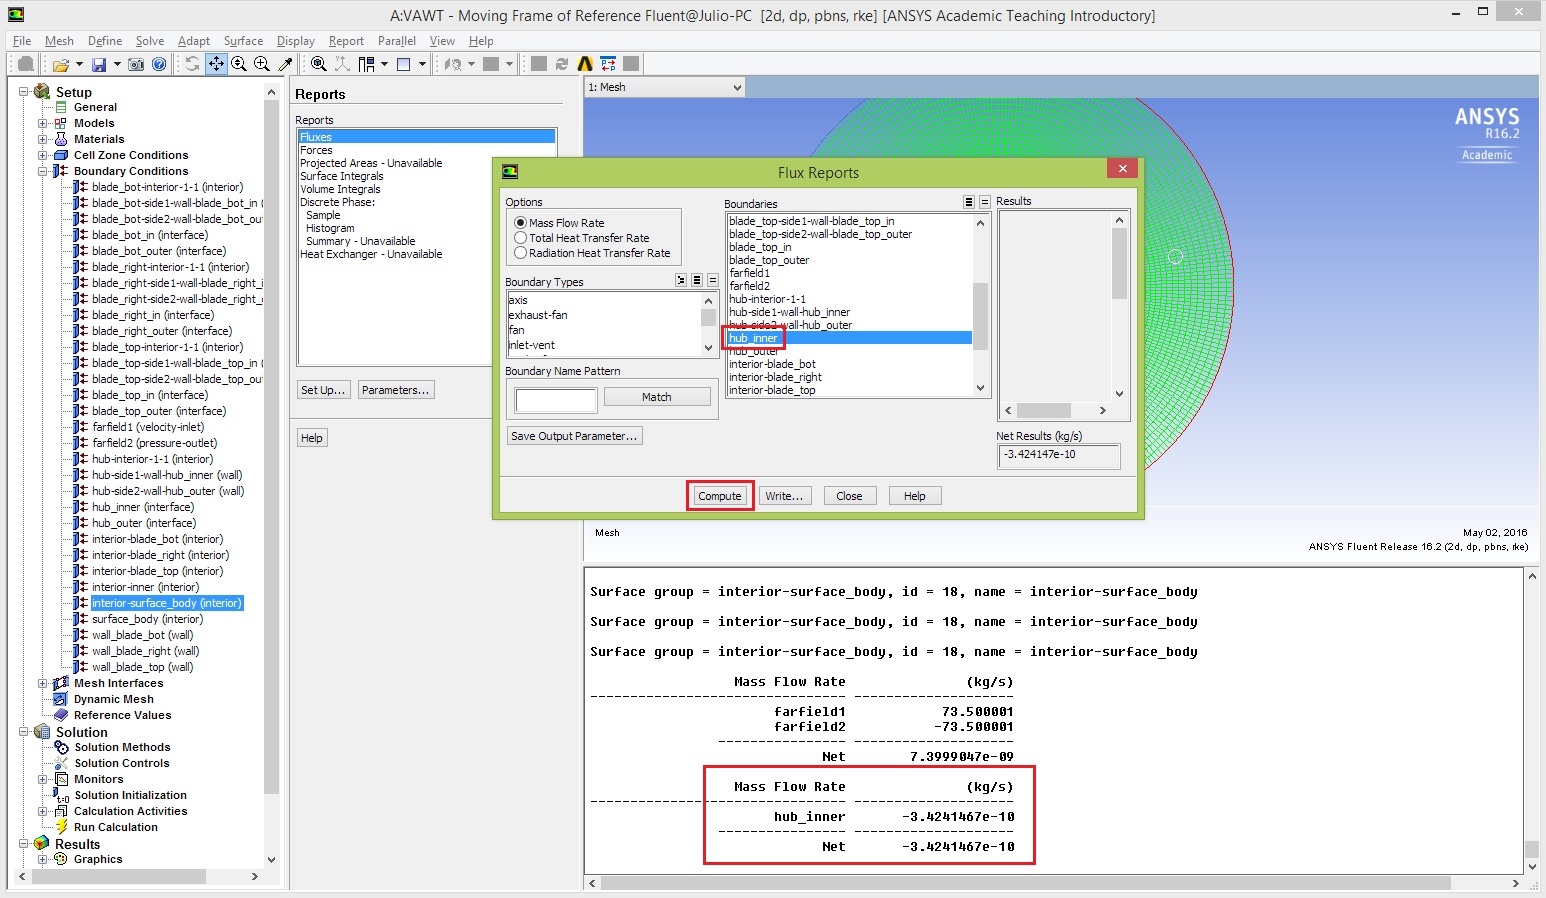Click the Cell Zone Conditions cube icon
Viewport: 1546px width, 898px height.
(61, 155)
